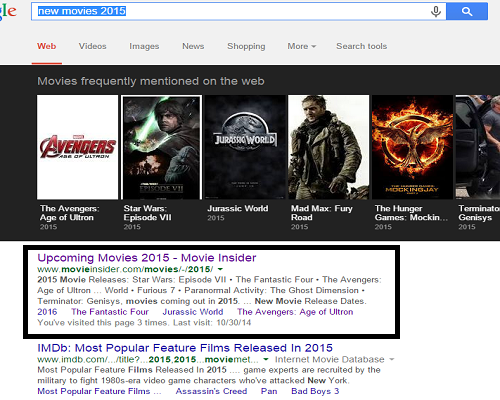The width and height of the screenshot is (500, 400).
Task: Click the title 'The Hunger Games: Mockin...'
Action: [411, 213]
